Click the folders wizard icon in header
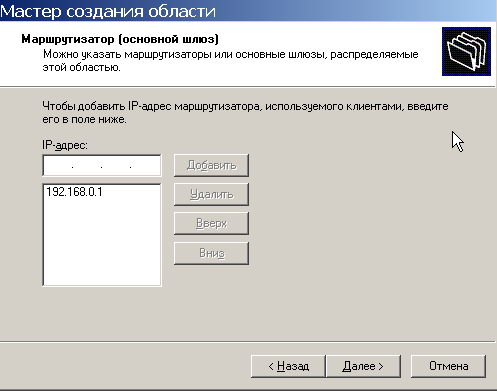The width and height of the screenshot is (497, 391). coord(466,51)
